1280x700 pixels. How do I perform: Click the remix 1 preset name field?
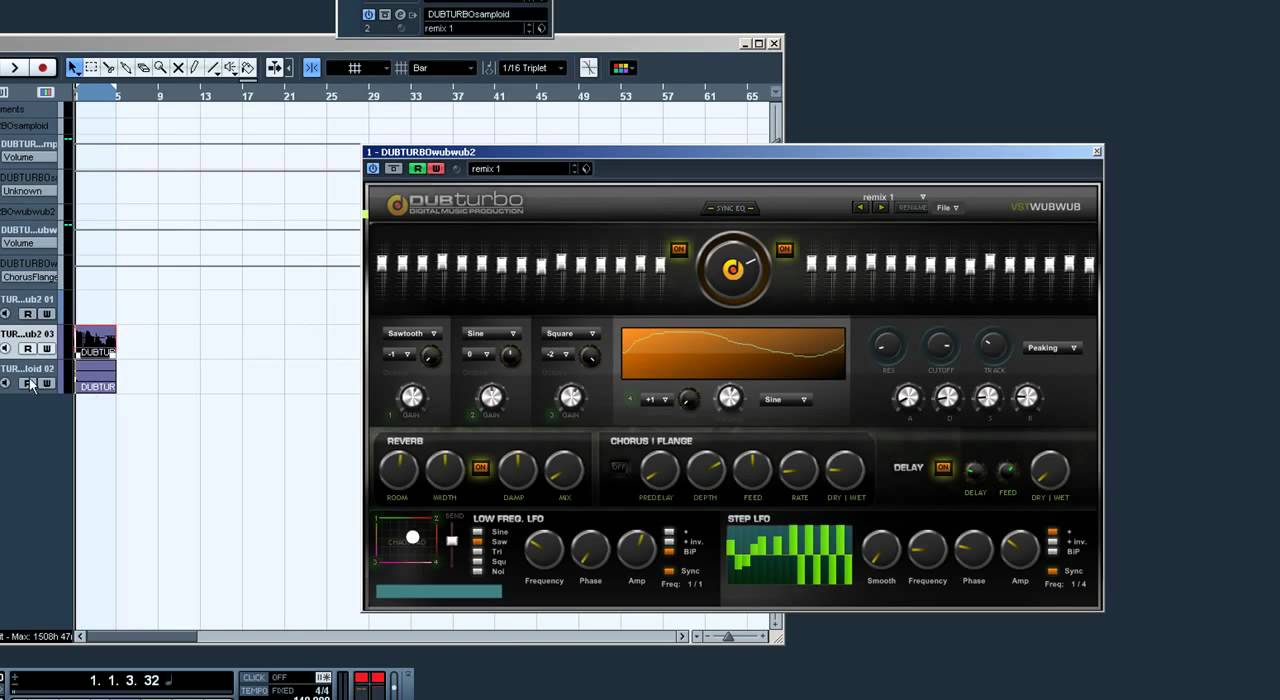pos(519,169)
